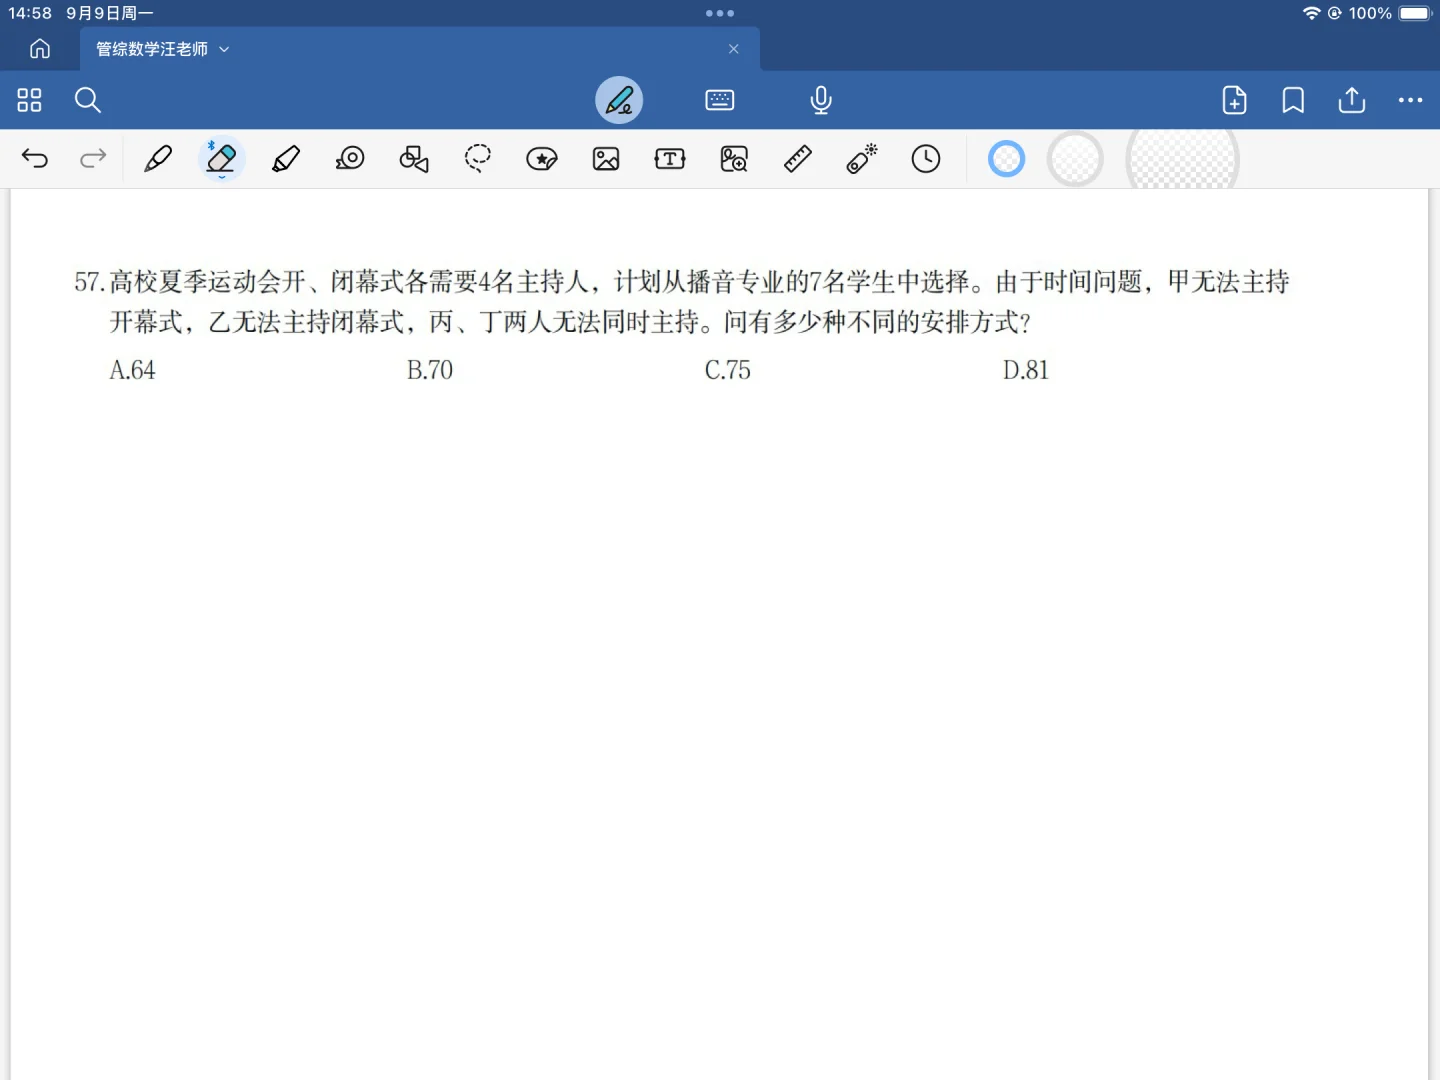Go to the home screen icon
Screen dimensions: 1440x1080
(40, 49)
